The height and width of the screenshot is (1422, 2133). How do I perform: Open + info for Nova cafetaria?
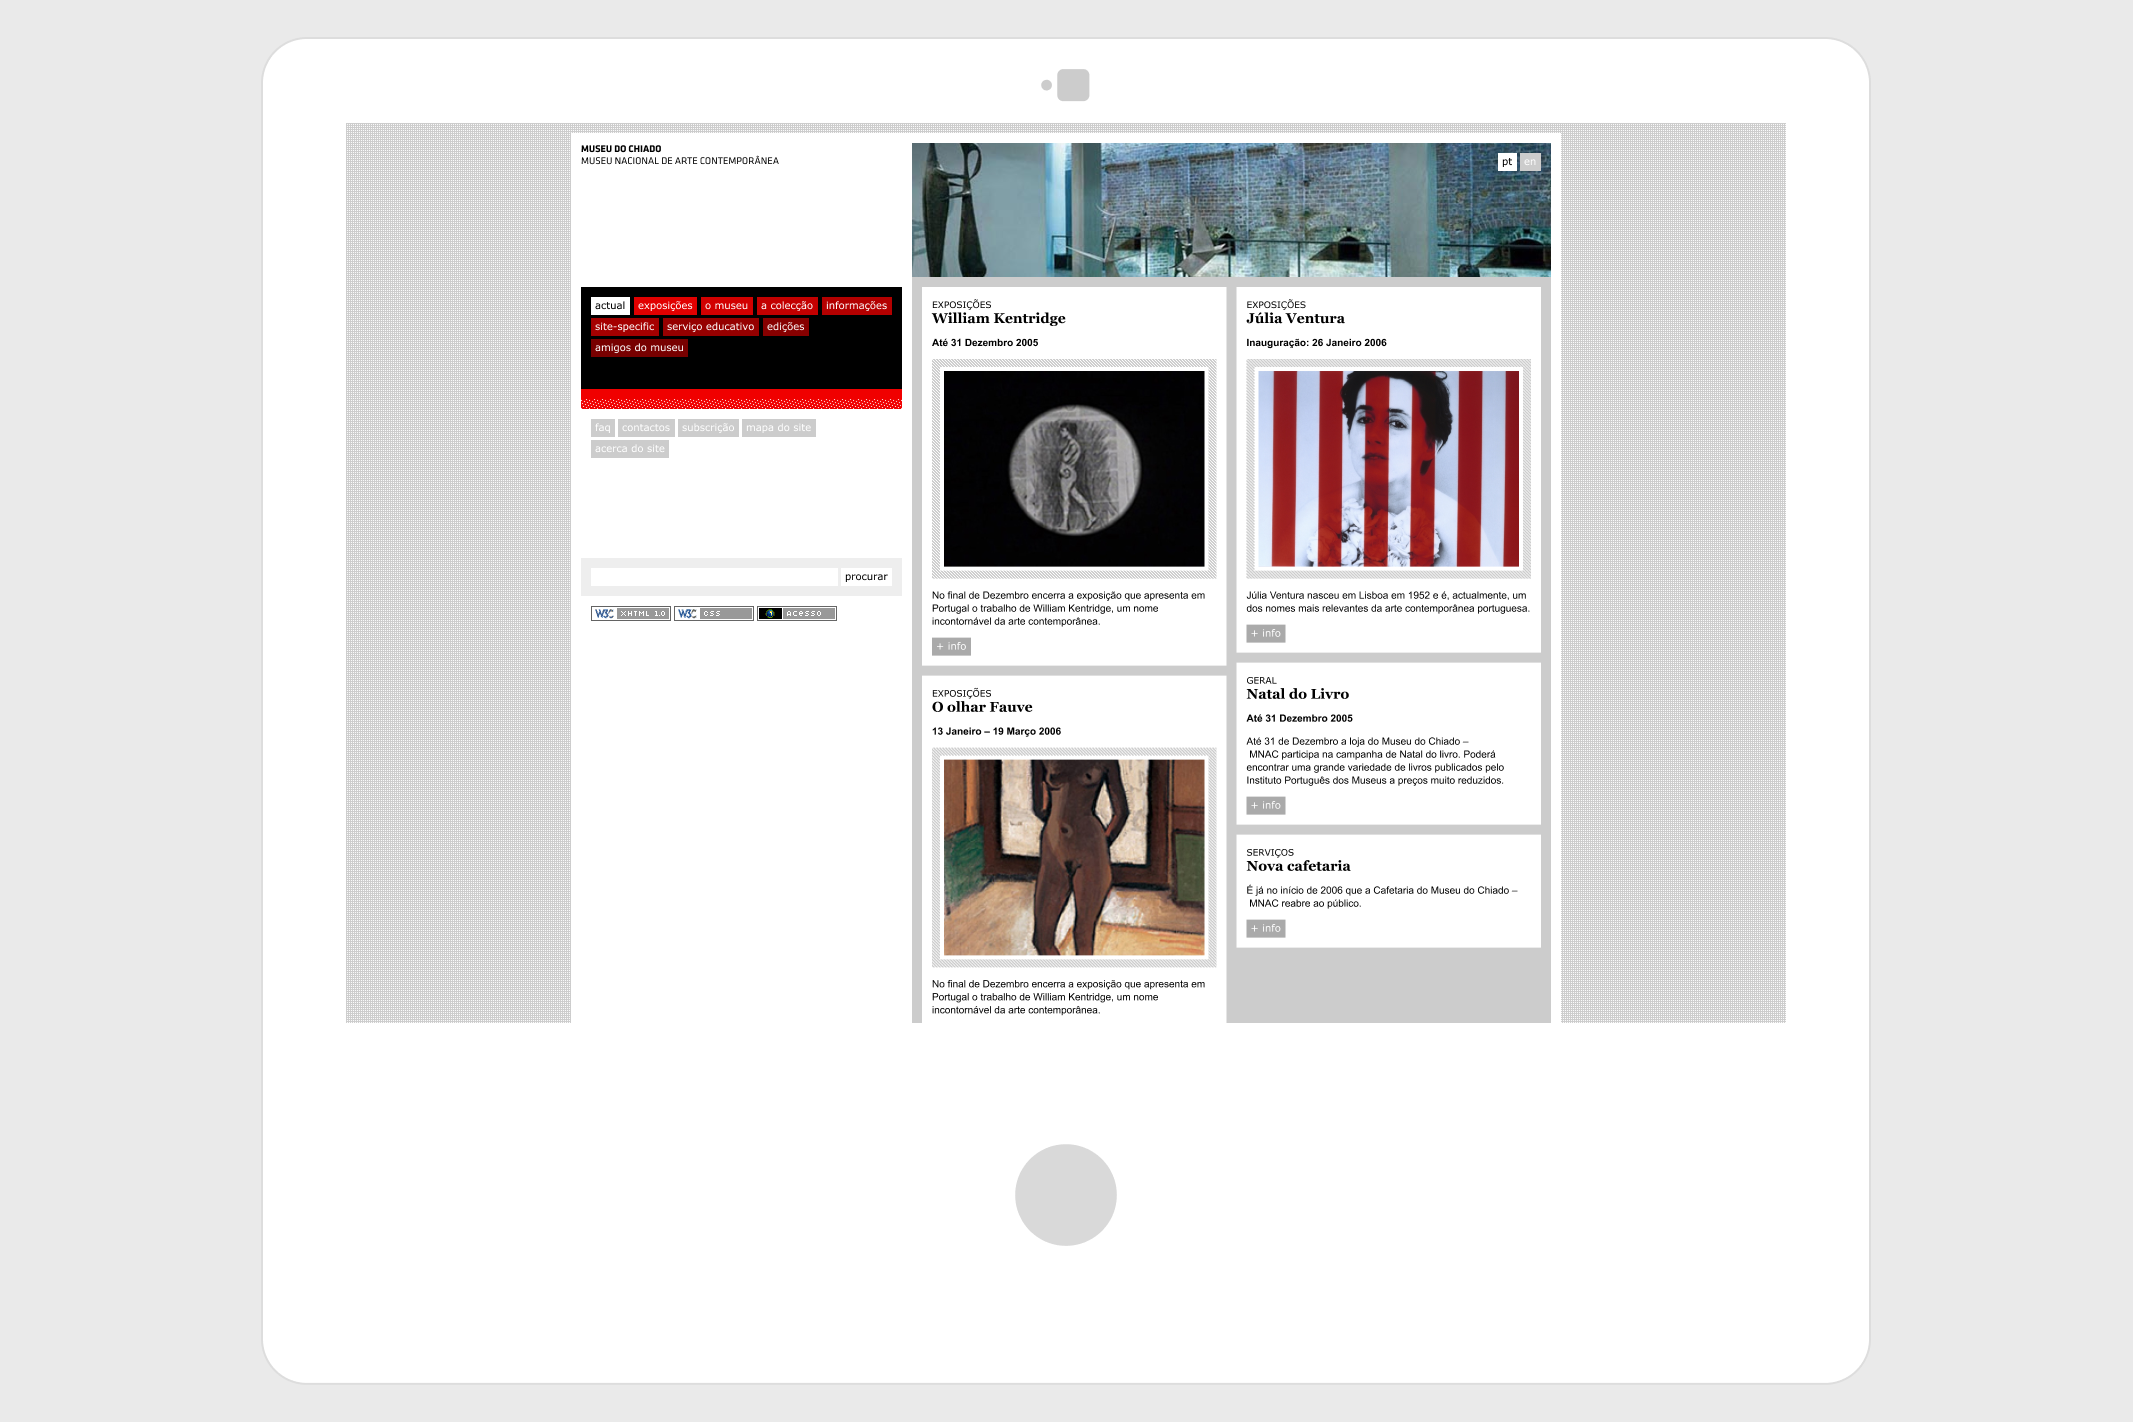[1265, 928]
